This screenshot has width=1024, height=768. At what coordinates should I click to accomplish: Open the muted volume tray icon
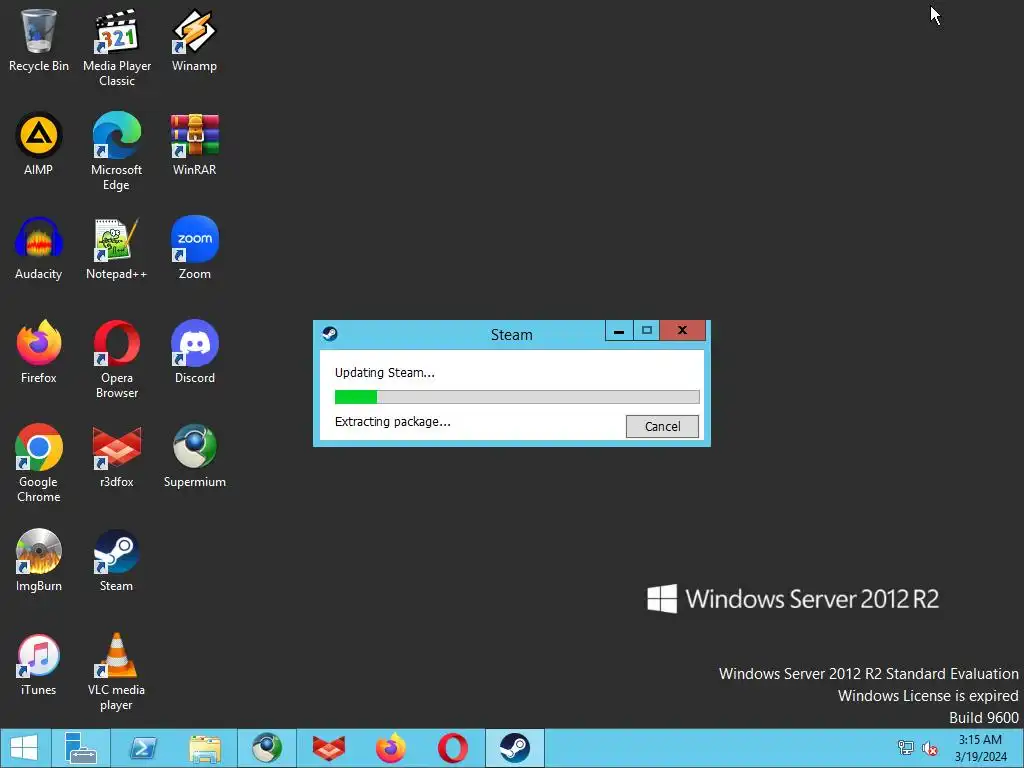point(930,748)
